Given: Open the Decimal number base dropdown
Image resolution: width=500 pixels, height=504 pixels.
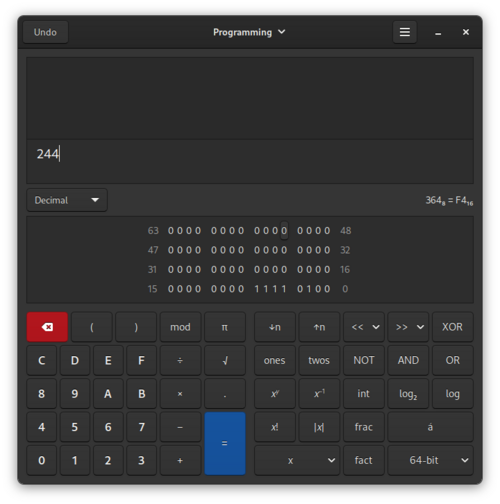Looking at the screenshot, I should (x=67, y=200).
